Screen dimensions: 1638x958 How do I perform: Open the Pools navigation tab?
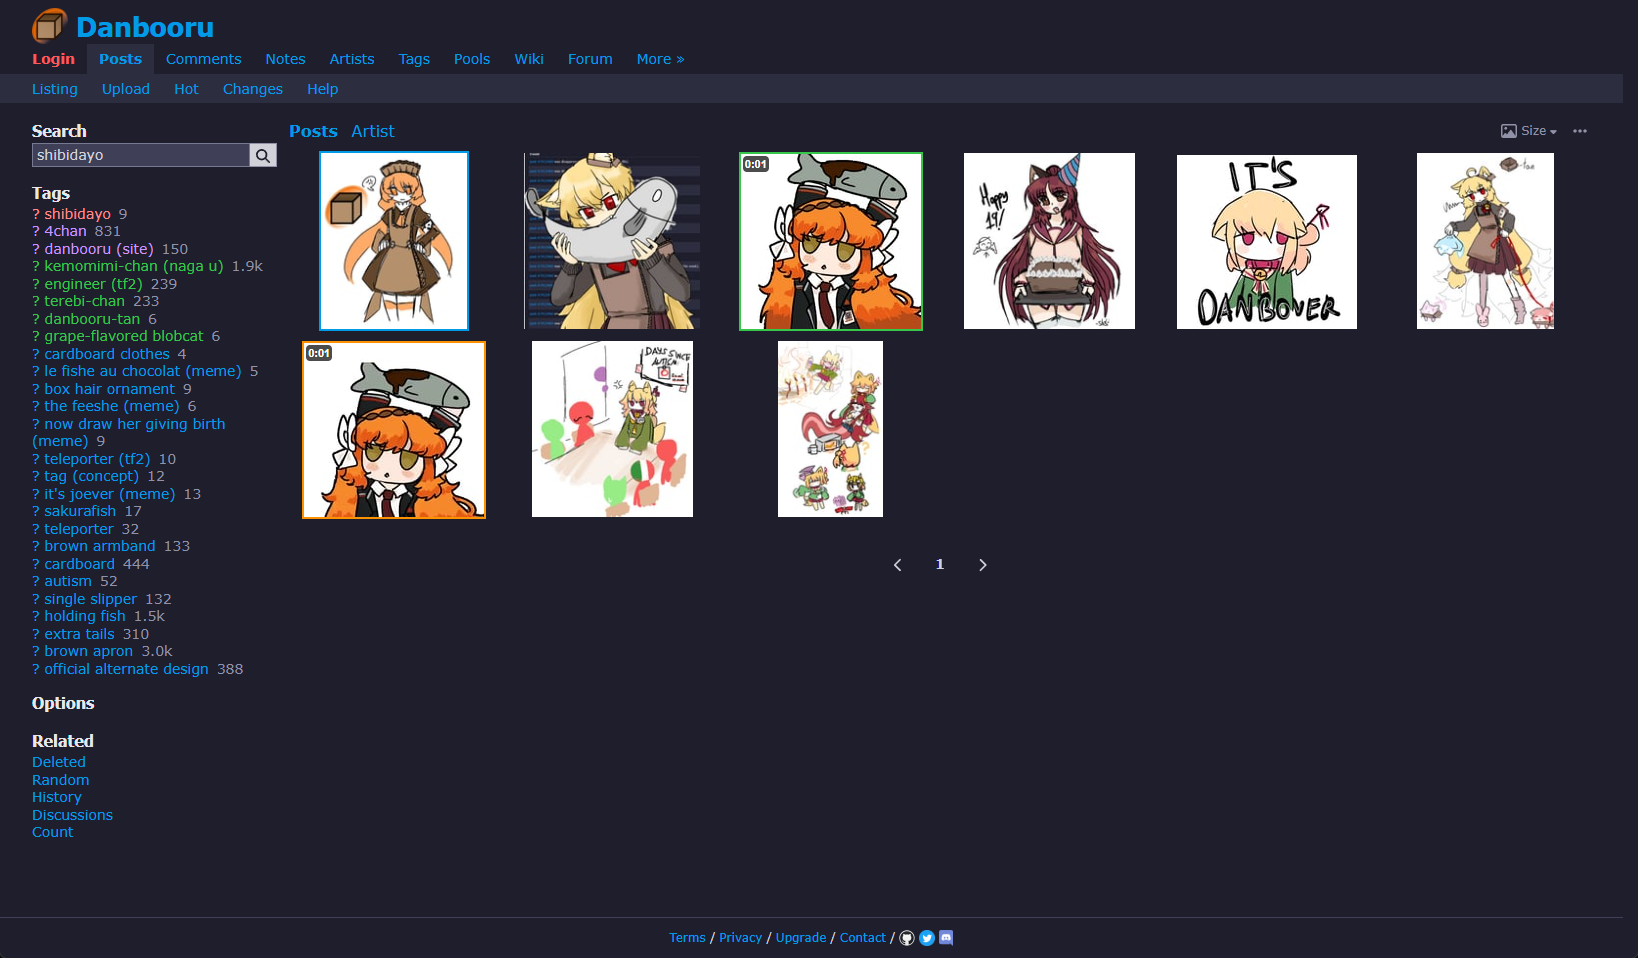click(472, 59)
